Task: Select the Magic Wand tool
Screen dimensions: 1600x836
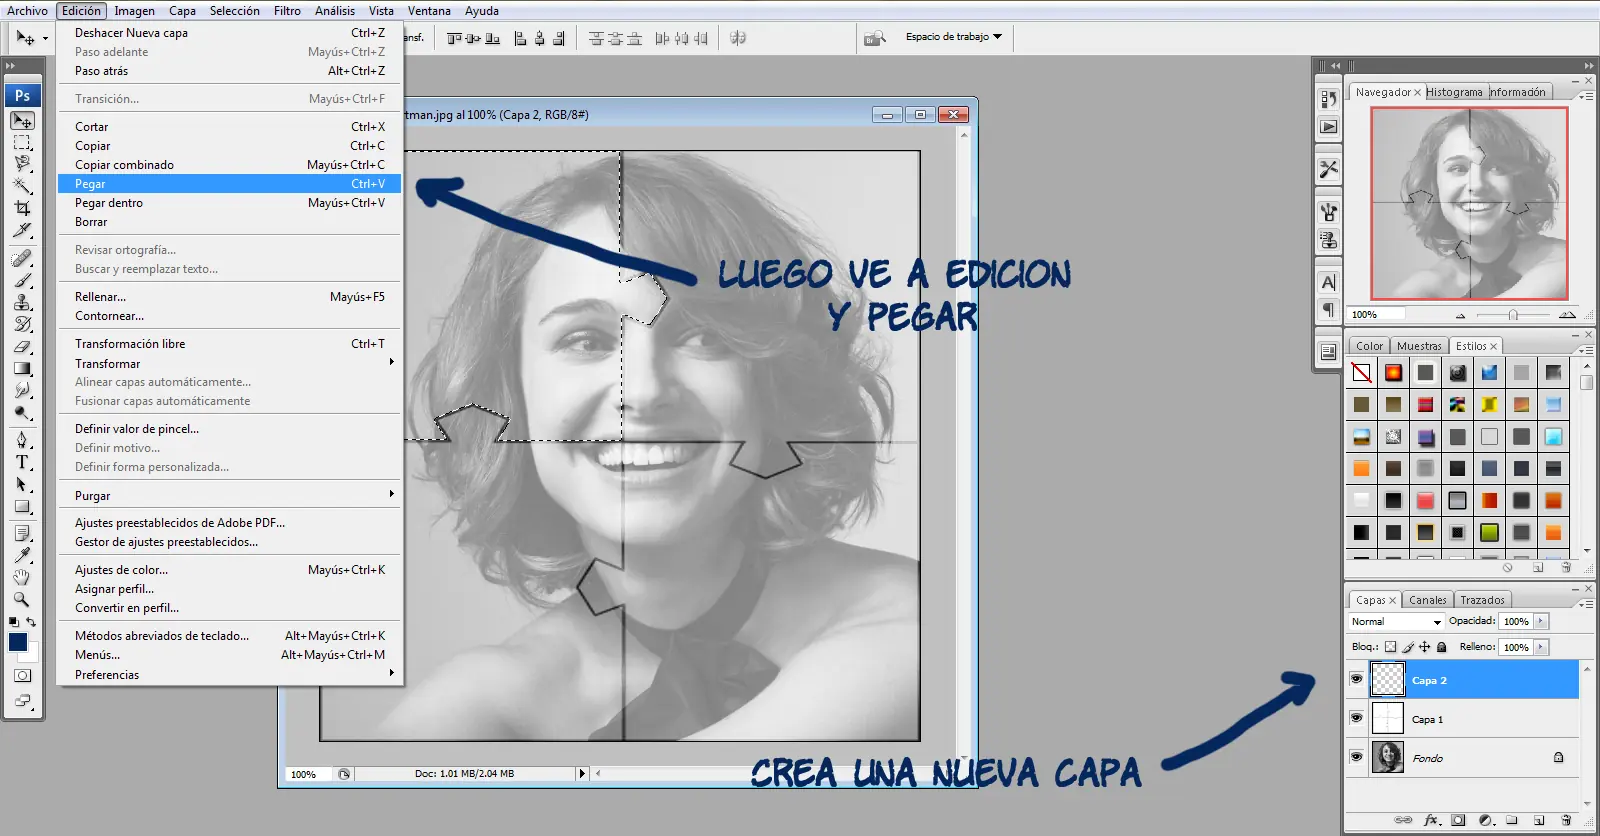Action: 22,186
